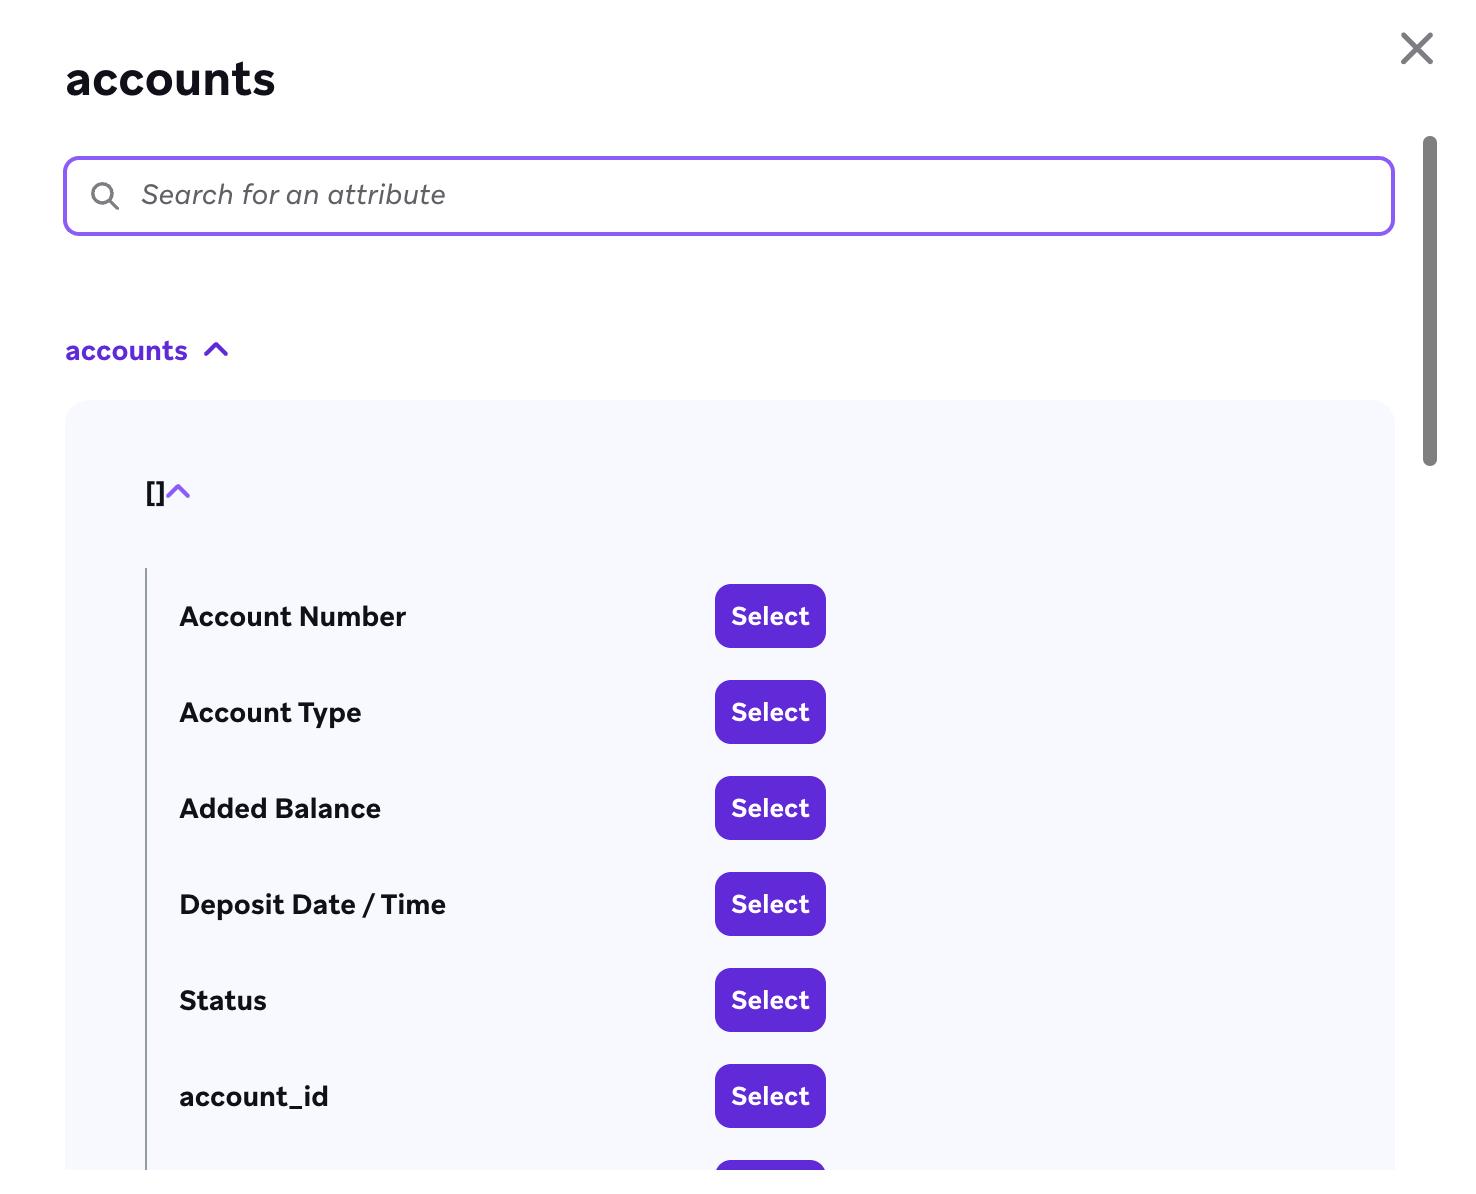1476x1194 pixels.
Task: Focus the Search for an attribute field
Action: click(729, 196)
